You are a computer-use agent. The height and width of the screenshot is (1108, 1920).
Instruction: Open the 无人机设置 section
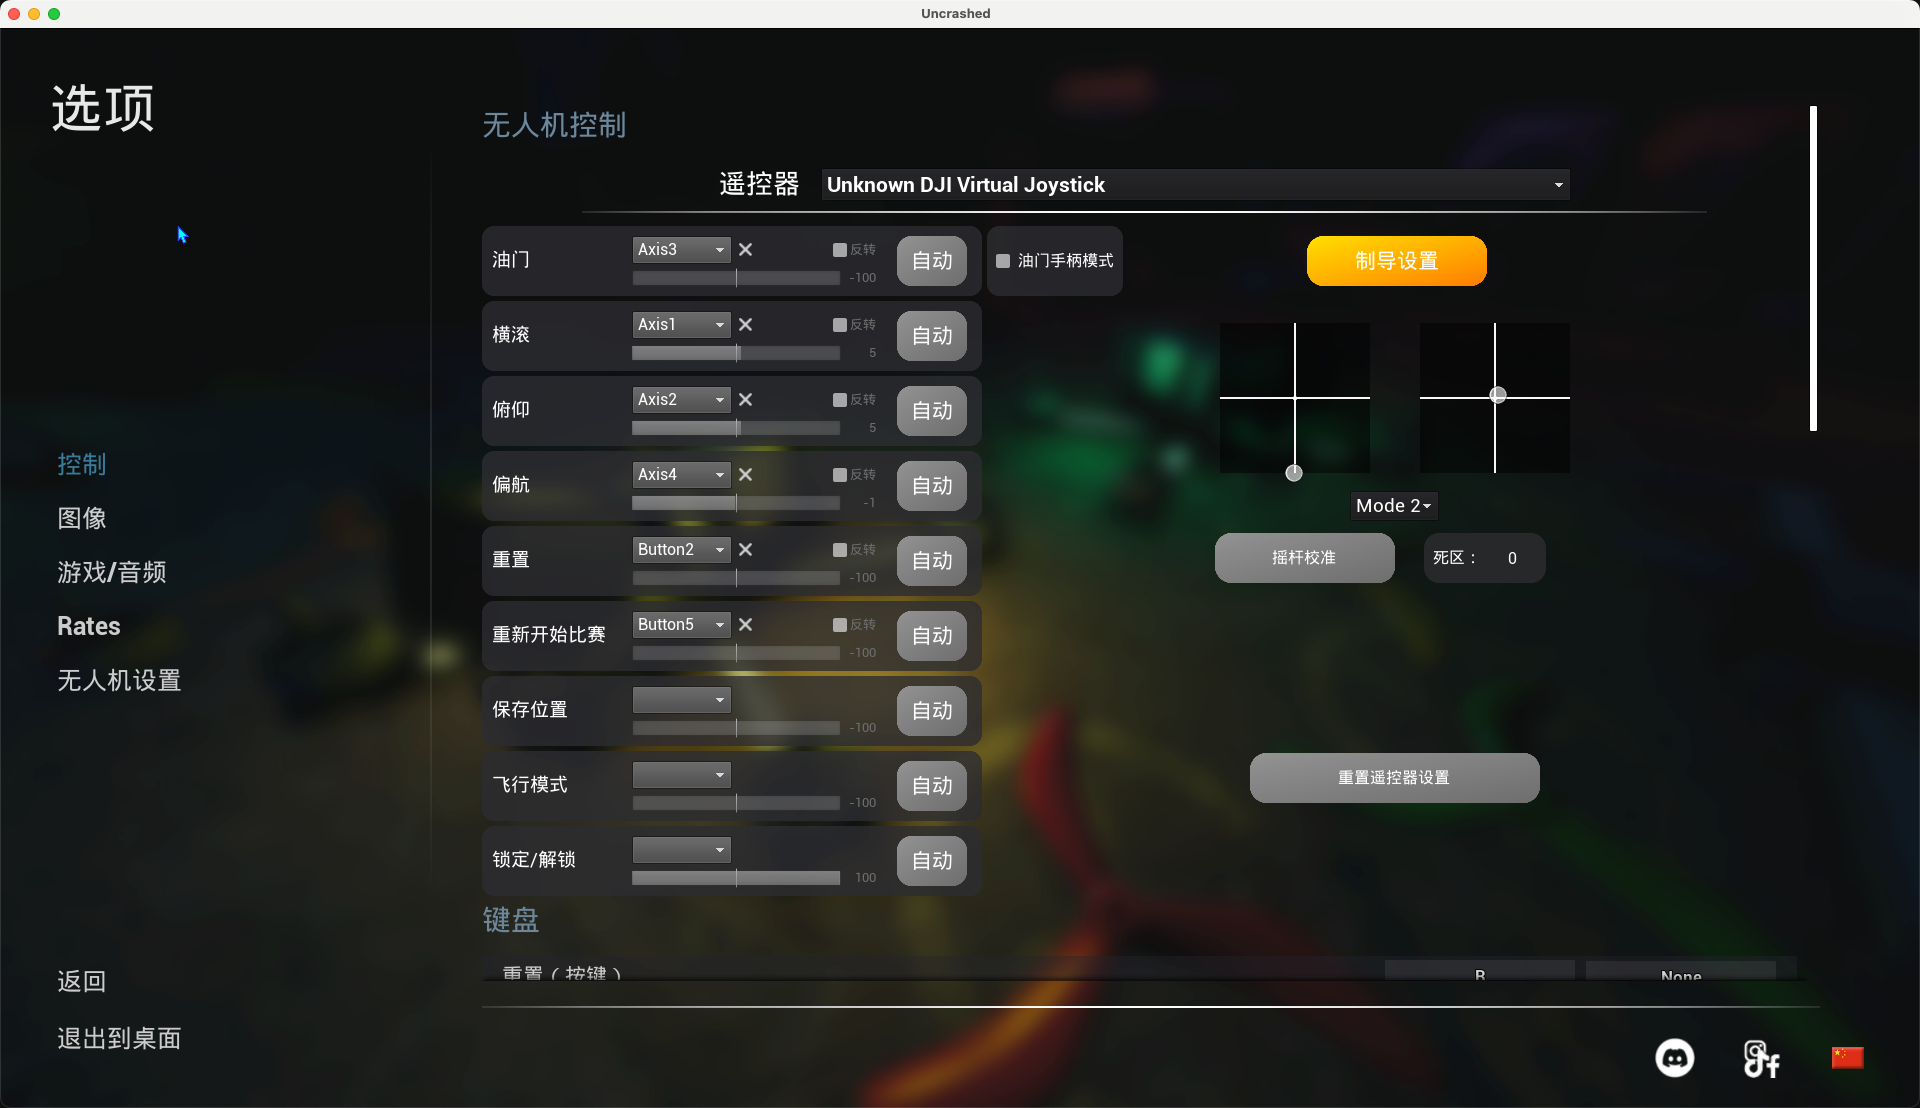119,680
